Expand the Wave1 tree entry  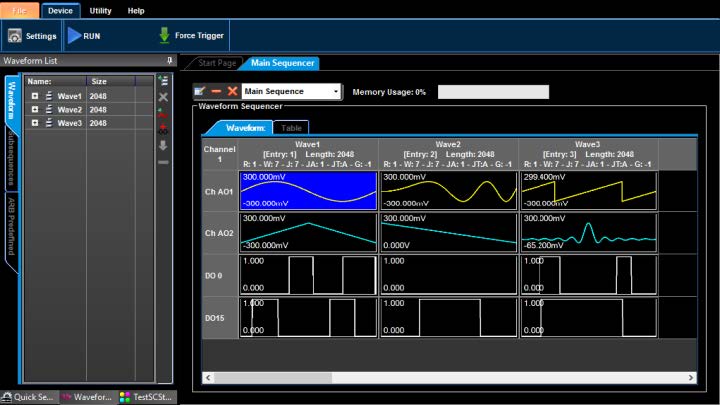click(35, 96)
